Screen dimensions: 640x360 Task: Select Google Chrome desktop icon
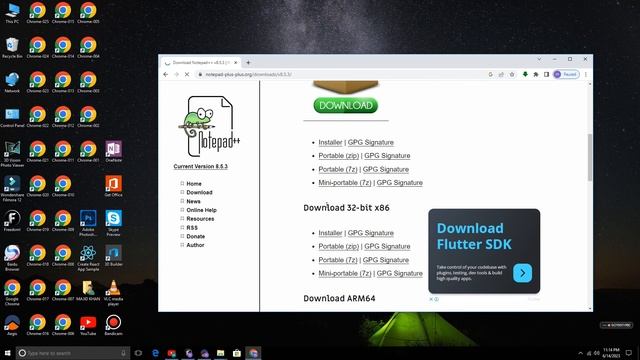pyautogui.click(x=12, y=293)
